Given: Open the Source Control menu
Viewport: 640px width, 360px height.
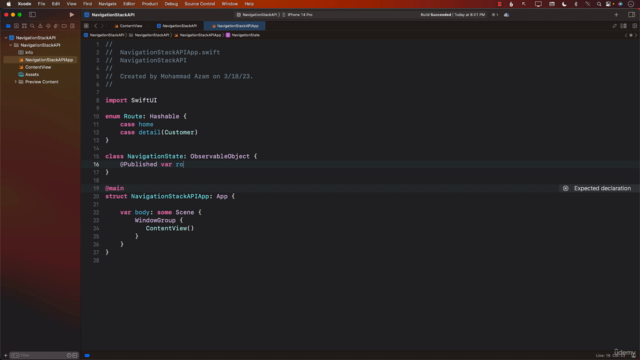Looking at the screenshot, I should [x=200, y=4].
